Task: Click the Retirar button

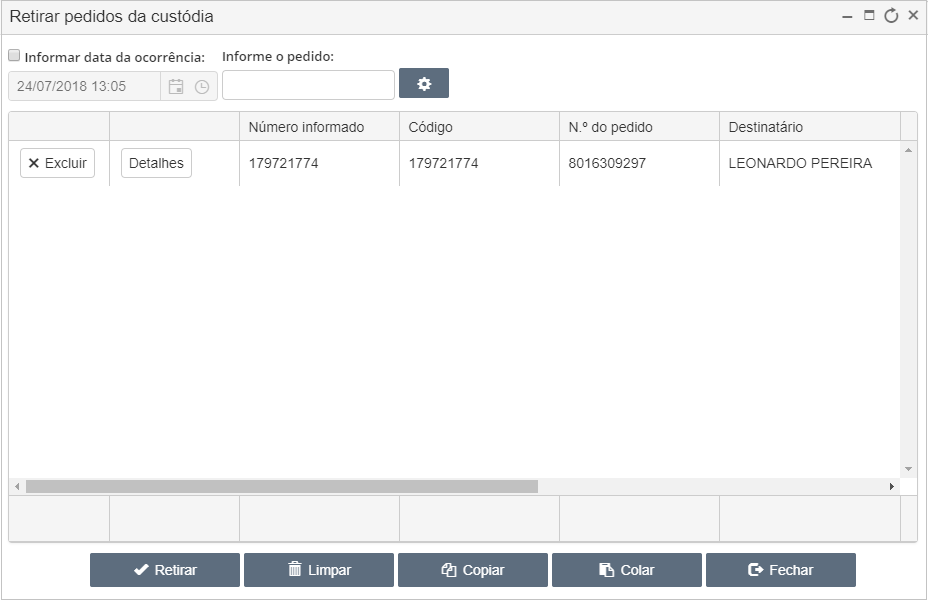Action: (165, 570)
